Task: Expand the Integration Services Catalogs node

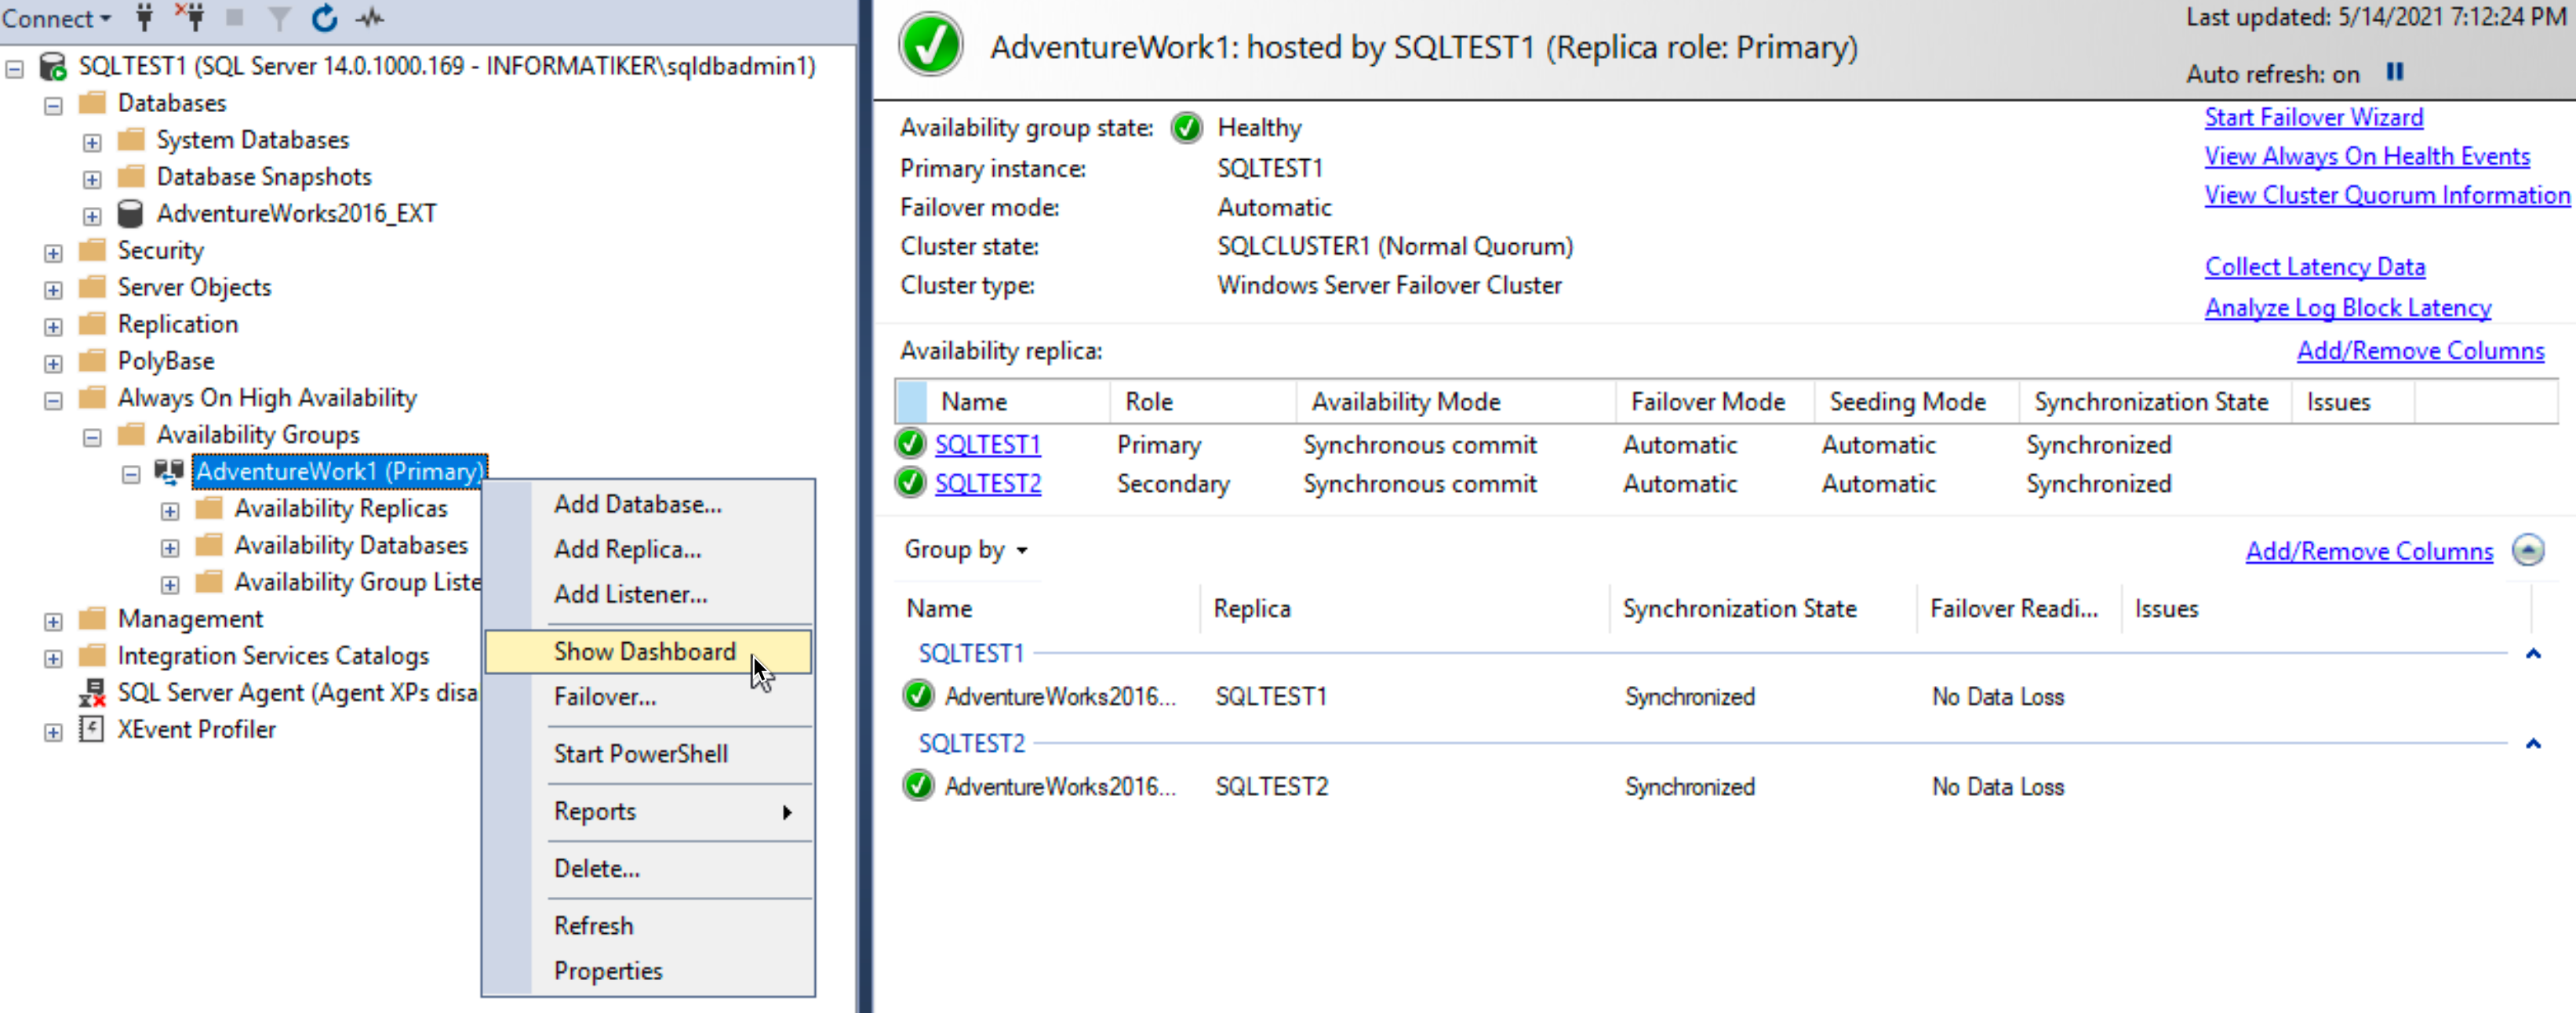Action: pos(54,659)
